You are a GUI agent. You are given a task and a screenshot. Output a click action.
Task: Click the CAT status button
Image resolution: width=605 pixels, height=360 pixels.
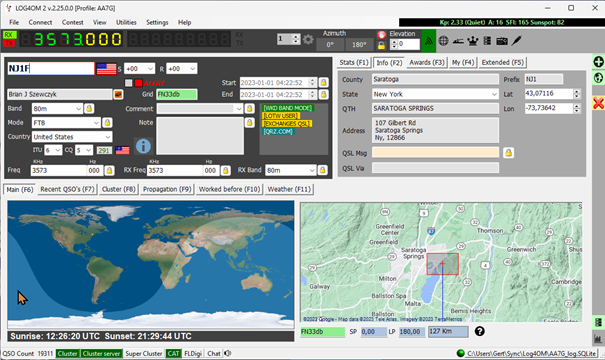[x=173, y=353]
